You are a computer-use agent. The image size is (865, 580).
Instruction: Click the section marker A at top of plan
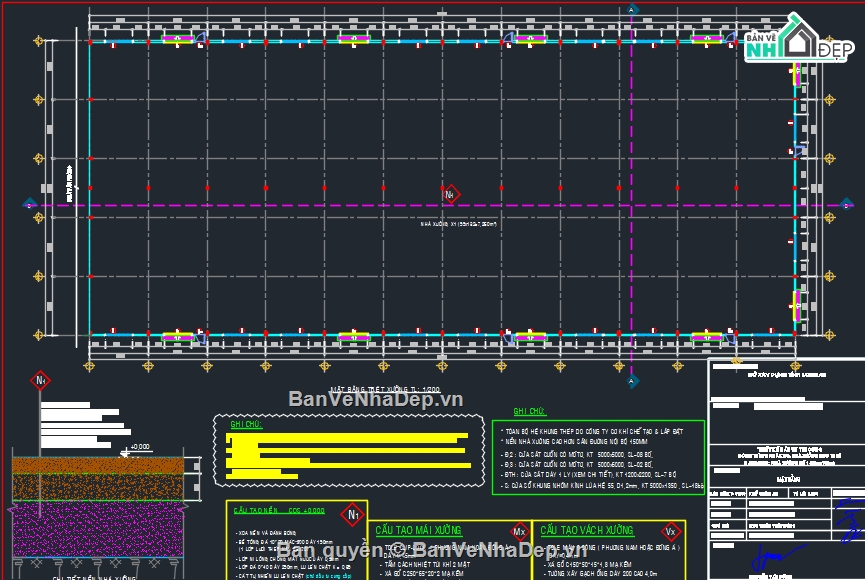(632, 9)
